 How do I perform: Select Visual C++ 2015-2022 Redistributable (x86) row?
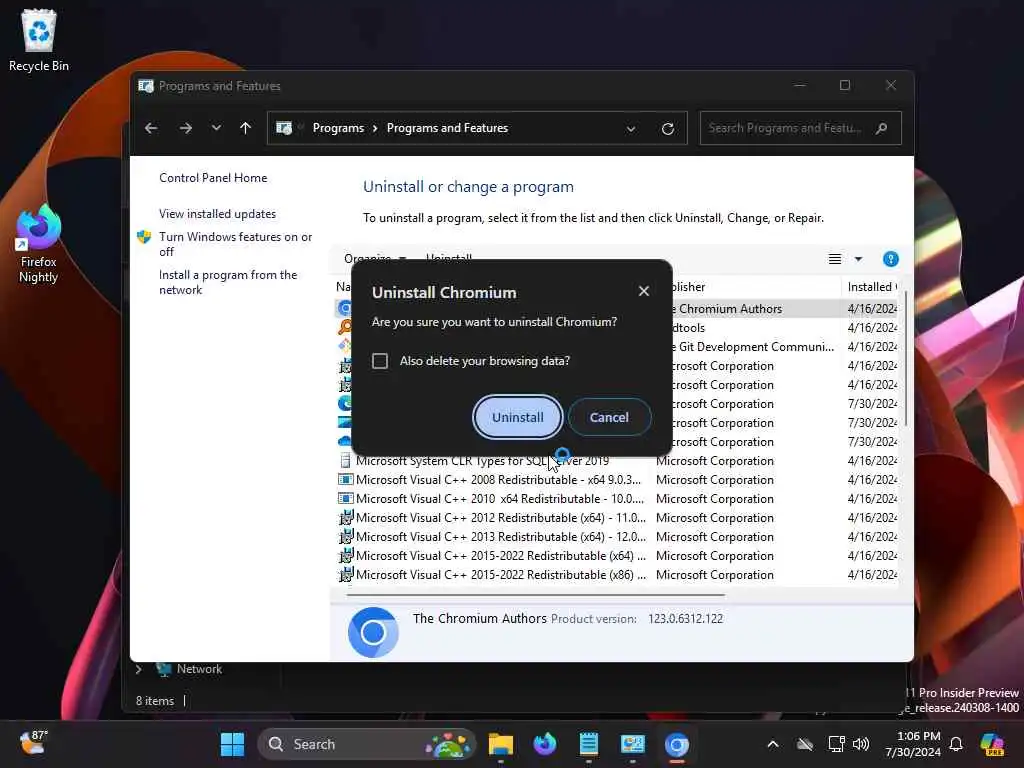pos(500,575)
